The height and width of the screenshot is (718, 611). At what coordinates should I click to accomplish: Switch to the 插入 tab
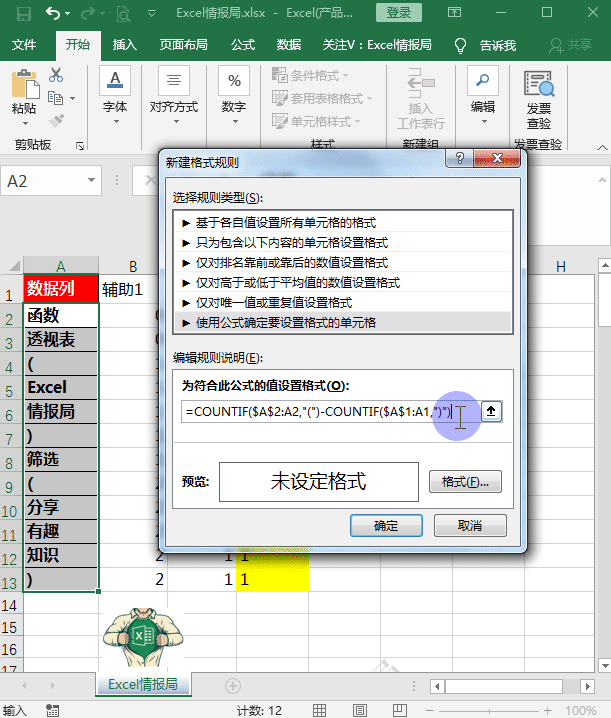pos(125,45)
